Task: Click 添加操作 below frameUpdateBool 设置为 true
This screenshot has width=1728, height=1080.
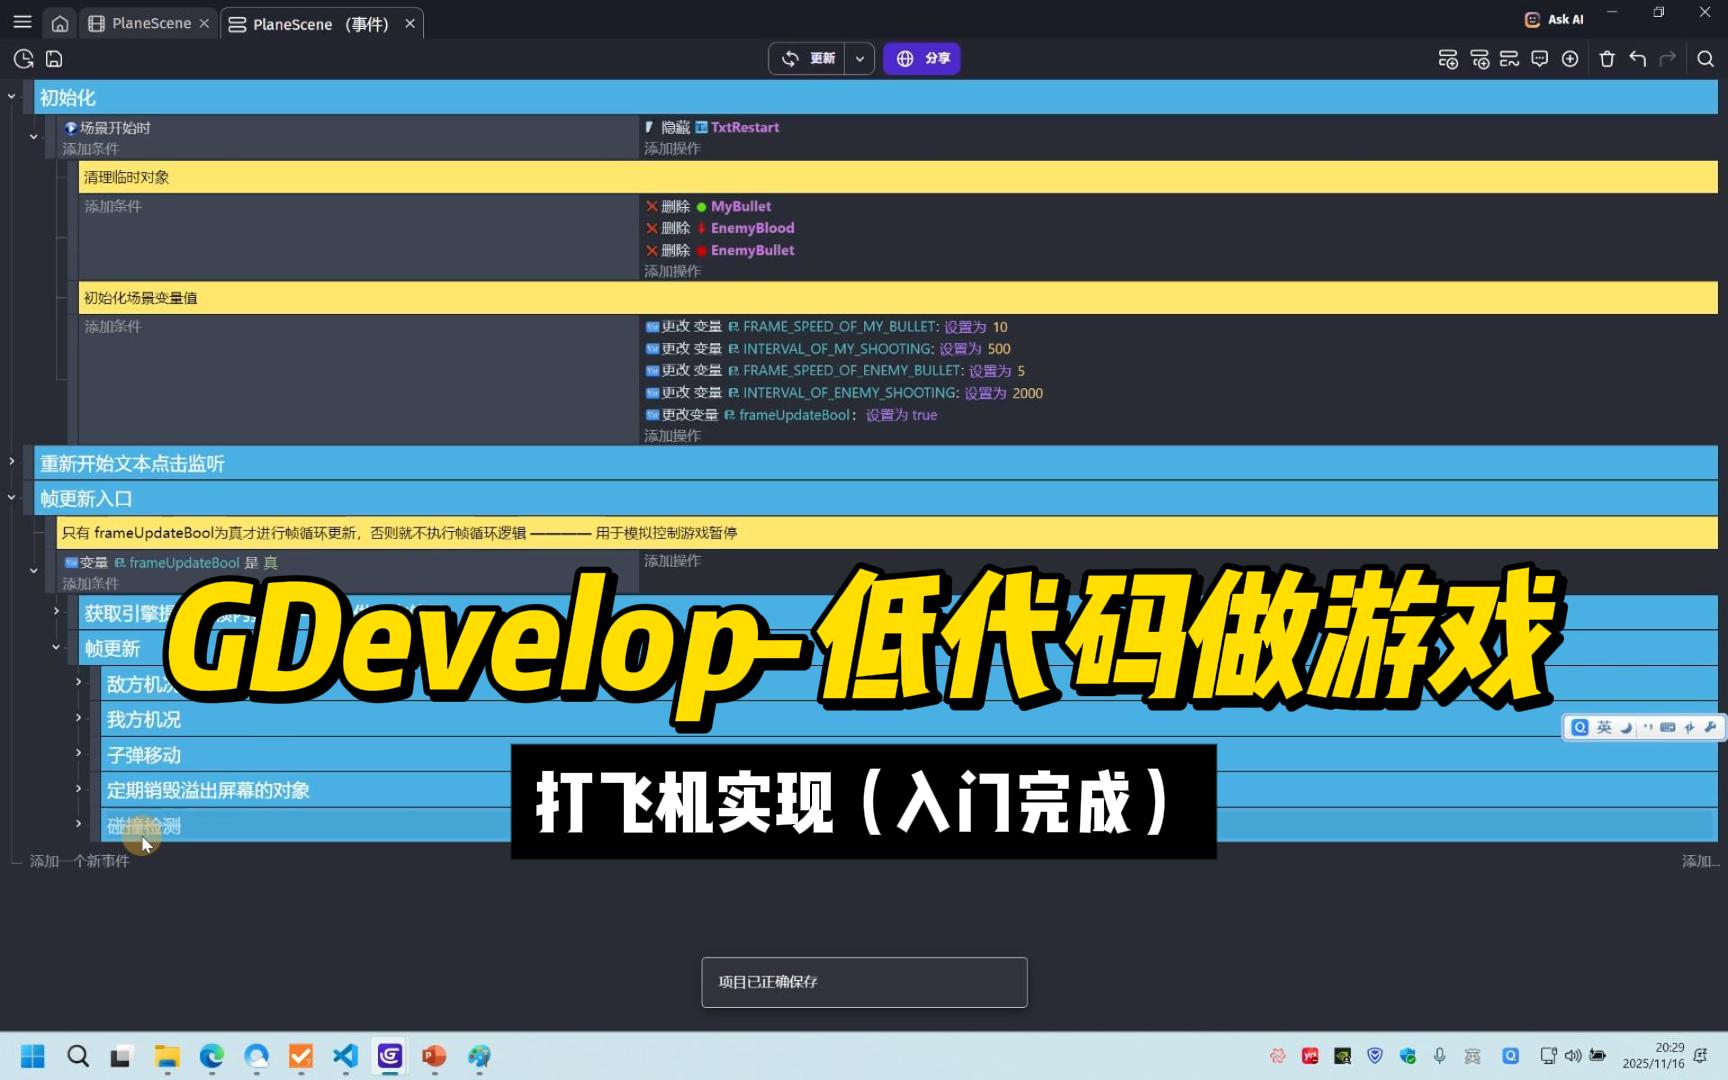Action: [672, 437]
